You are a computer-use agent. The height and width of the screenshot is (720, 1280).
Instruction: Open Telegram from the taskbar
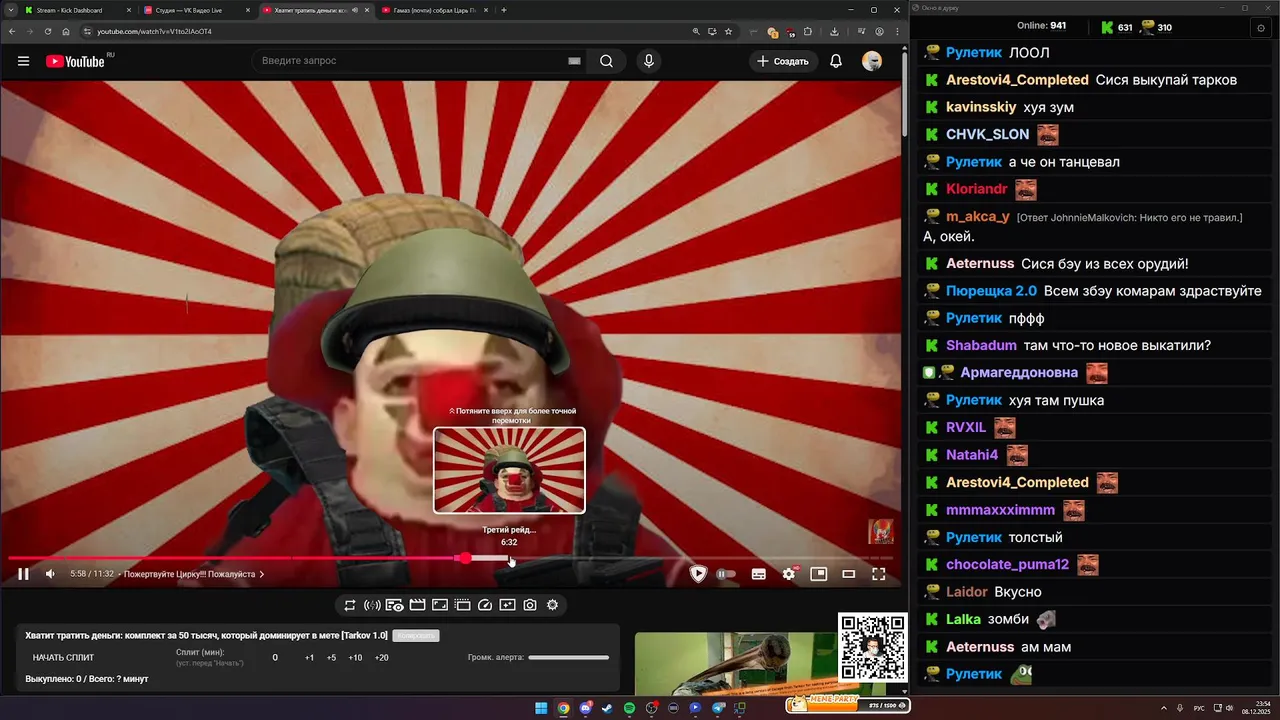[x=717, y=708]
